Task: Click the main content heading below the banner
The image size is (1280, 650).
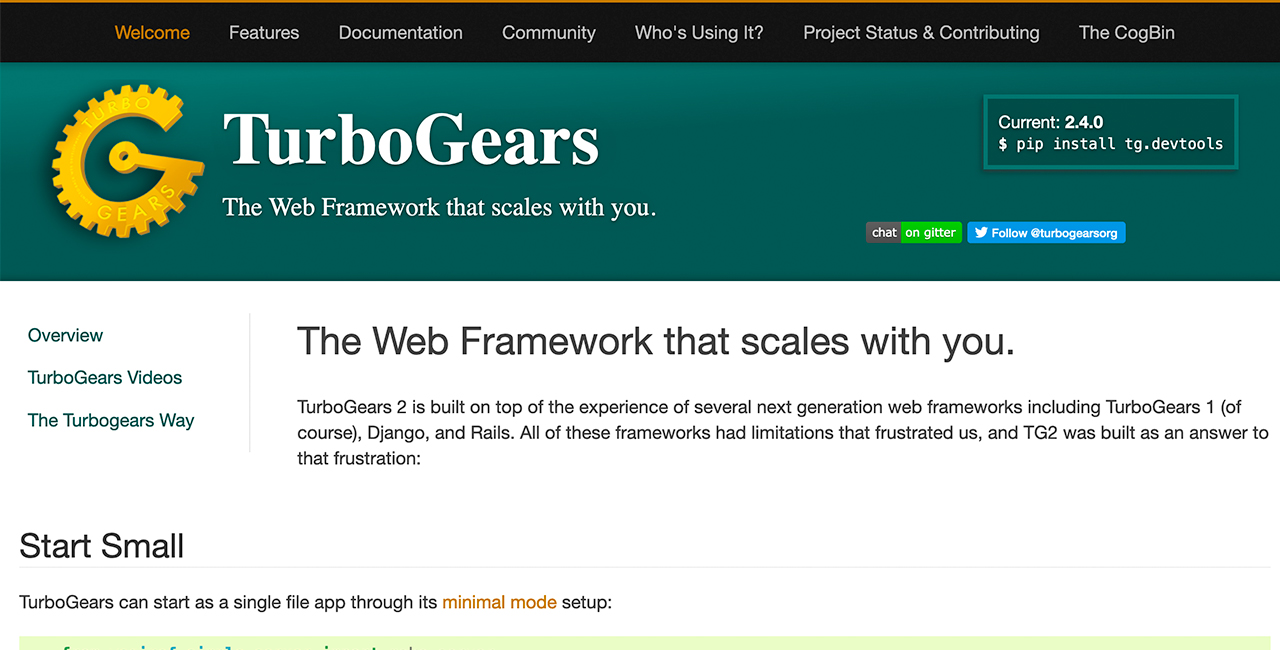Action: click(x=656, y=342)
